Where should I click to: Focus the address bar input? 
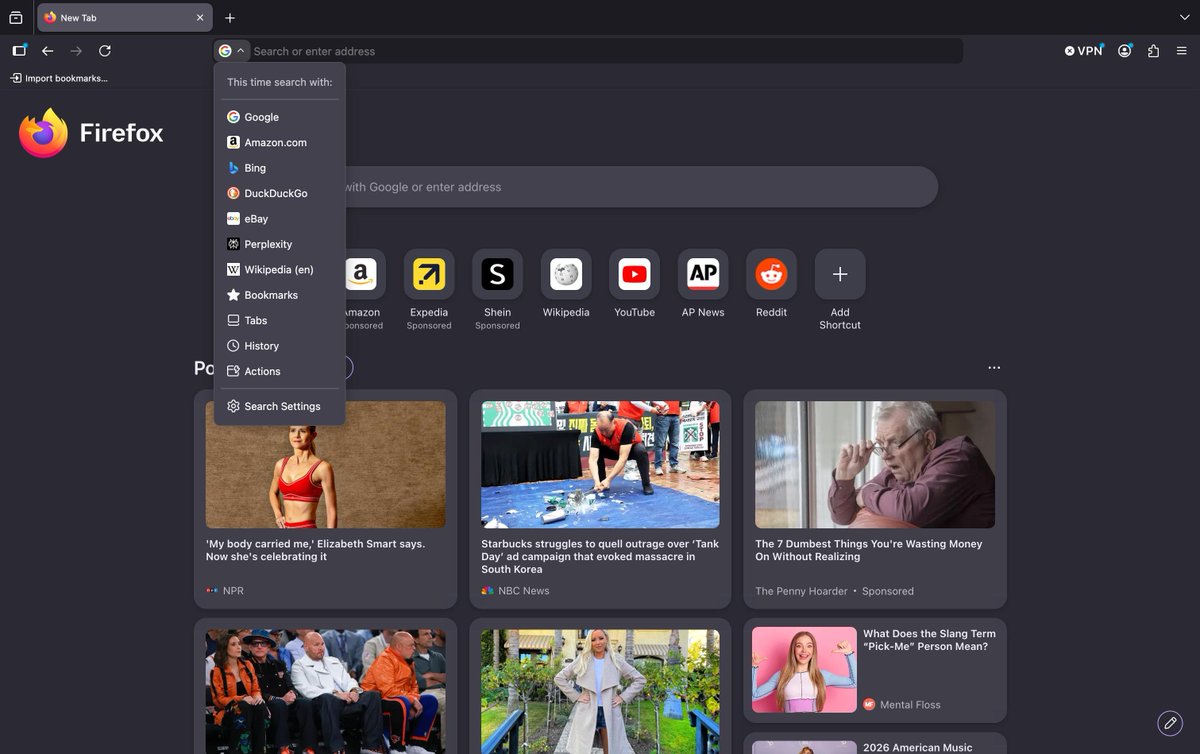click(x=605, y=51)
